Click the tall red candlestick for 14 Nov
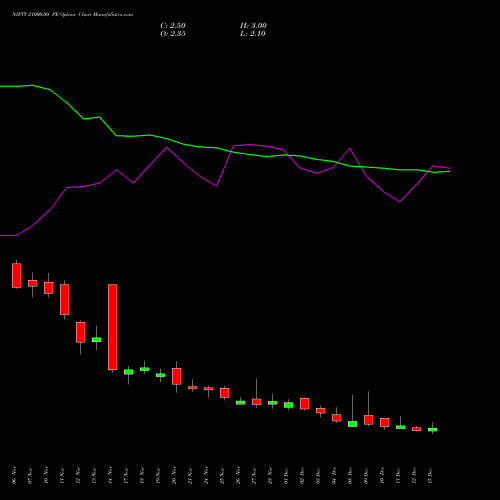Image resolution: width=500 pixels, height=500 pixels. click(x=113, y=327)
